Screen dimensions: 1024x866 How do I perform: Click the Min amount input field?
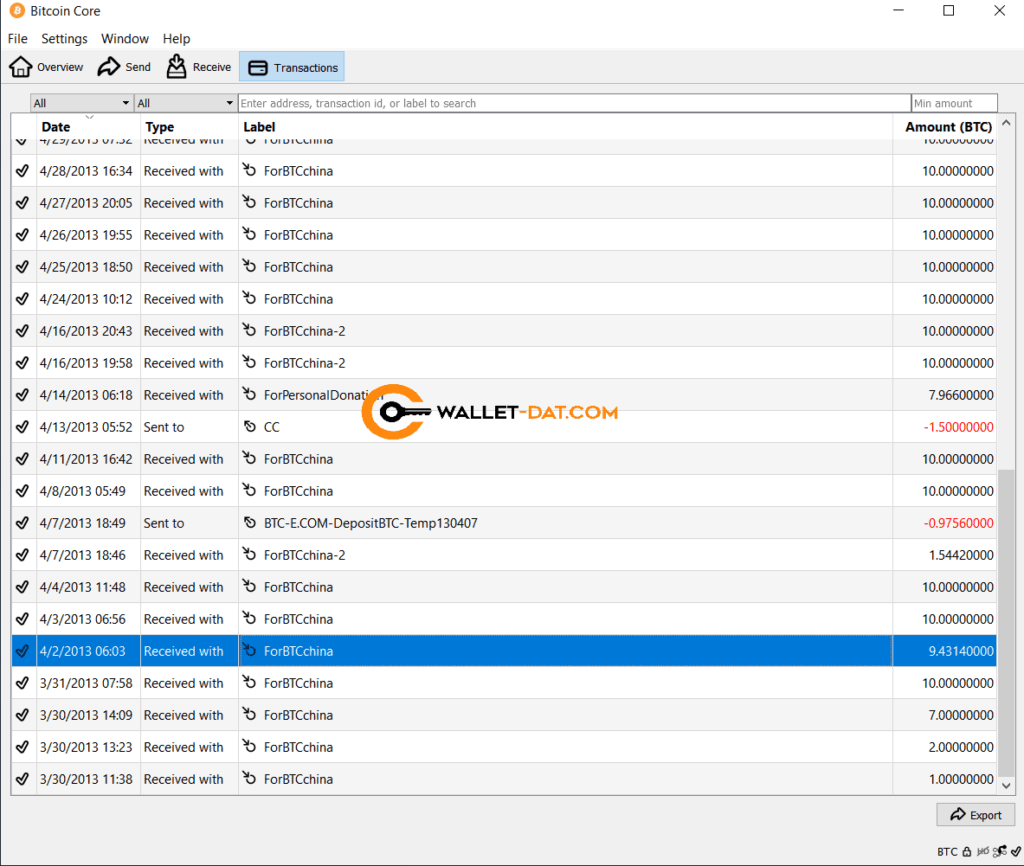click(x=954, y=103)
